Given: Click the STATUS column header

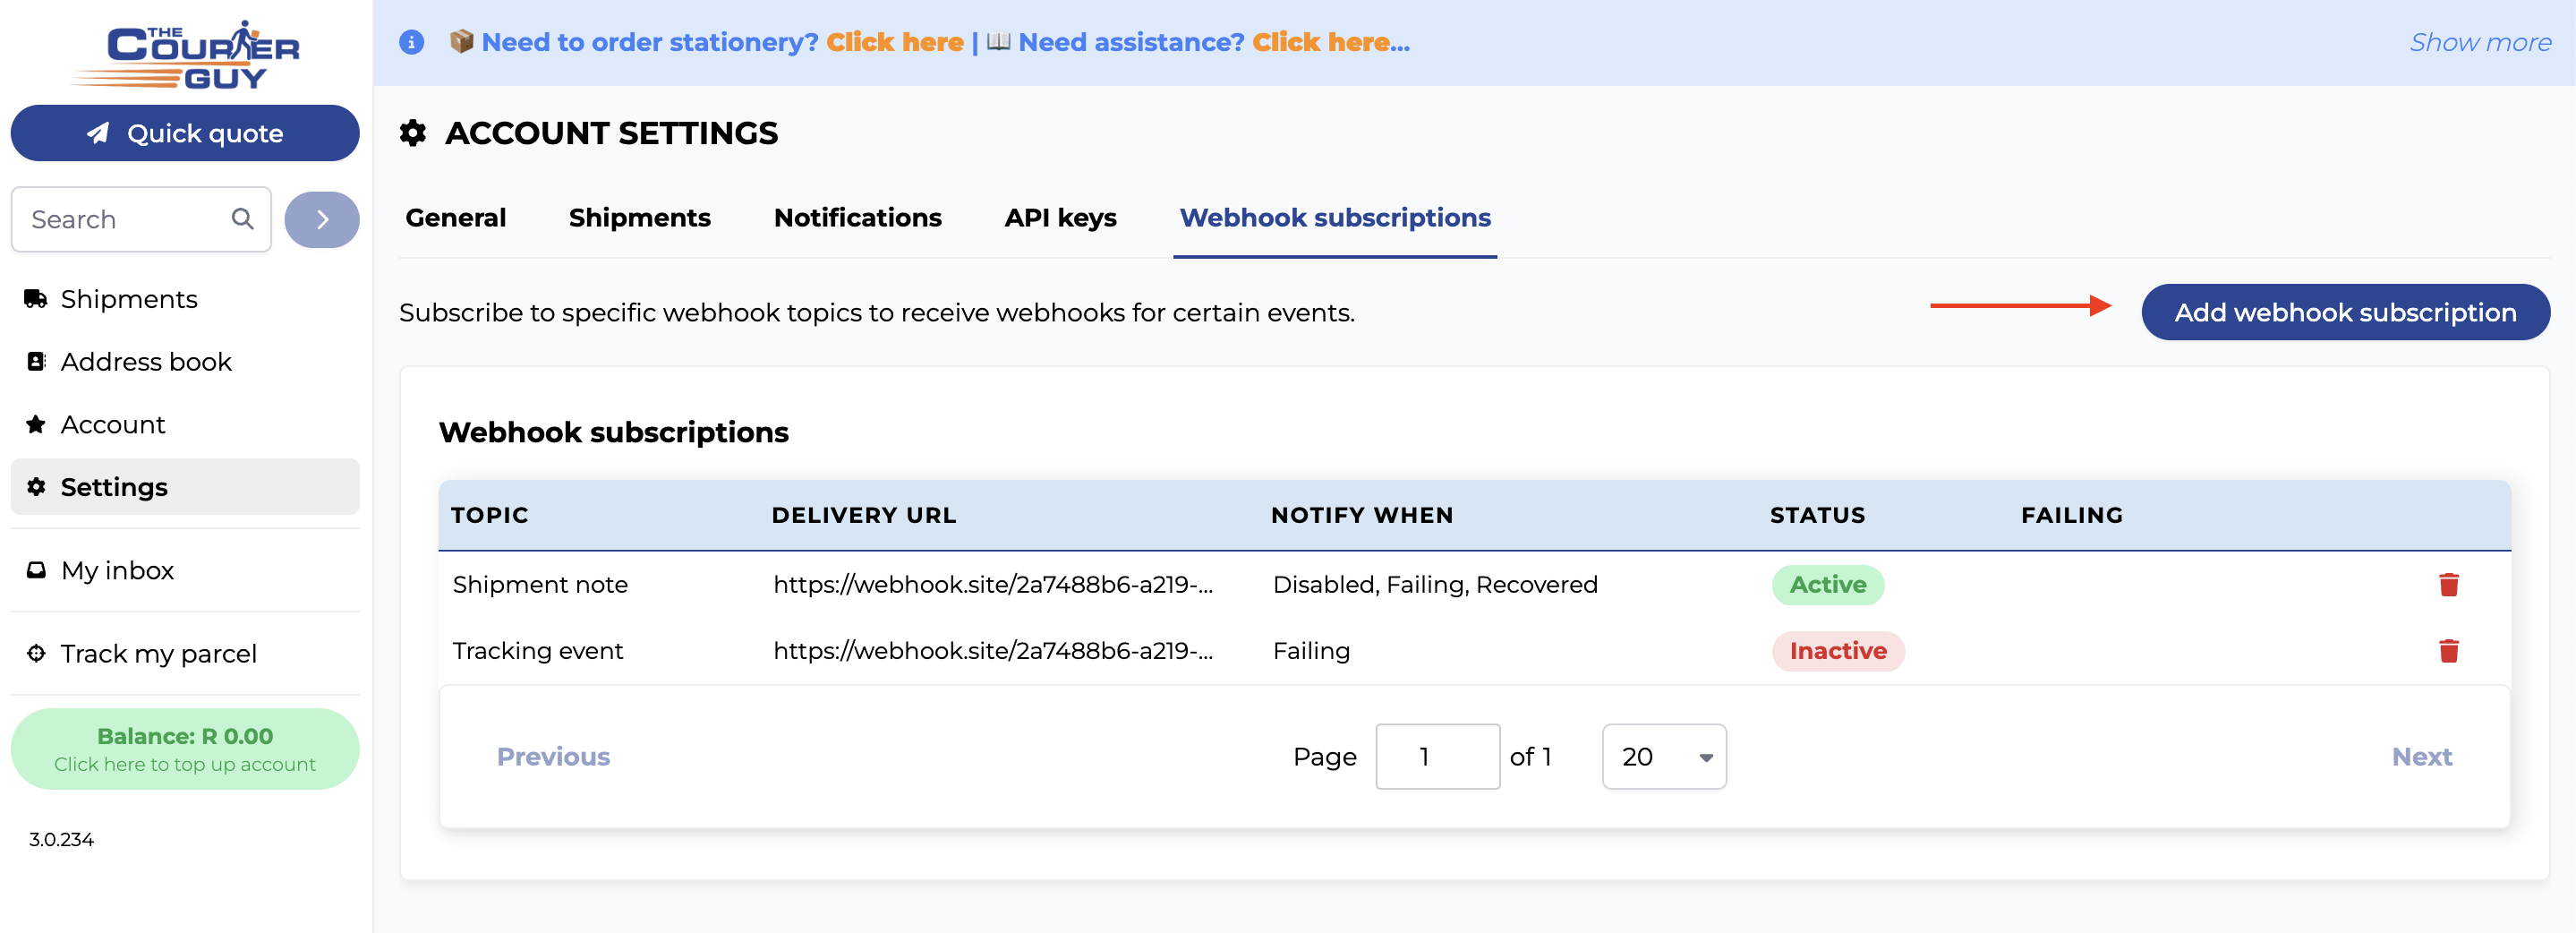Looking at the screenshot, I should 1817,515.
